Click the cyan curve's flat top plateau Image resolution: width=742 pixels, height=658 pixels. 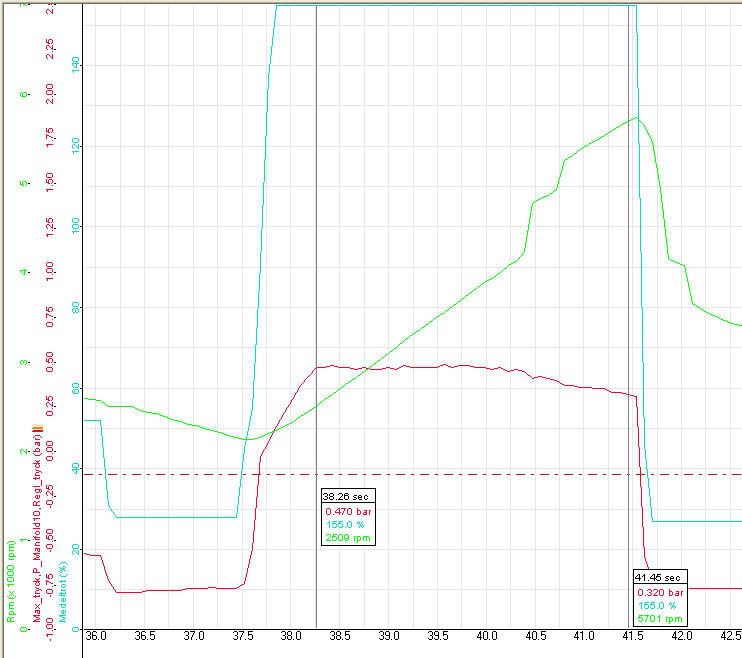click(450, 6)
